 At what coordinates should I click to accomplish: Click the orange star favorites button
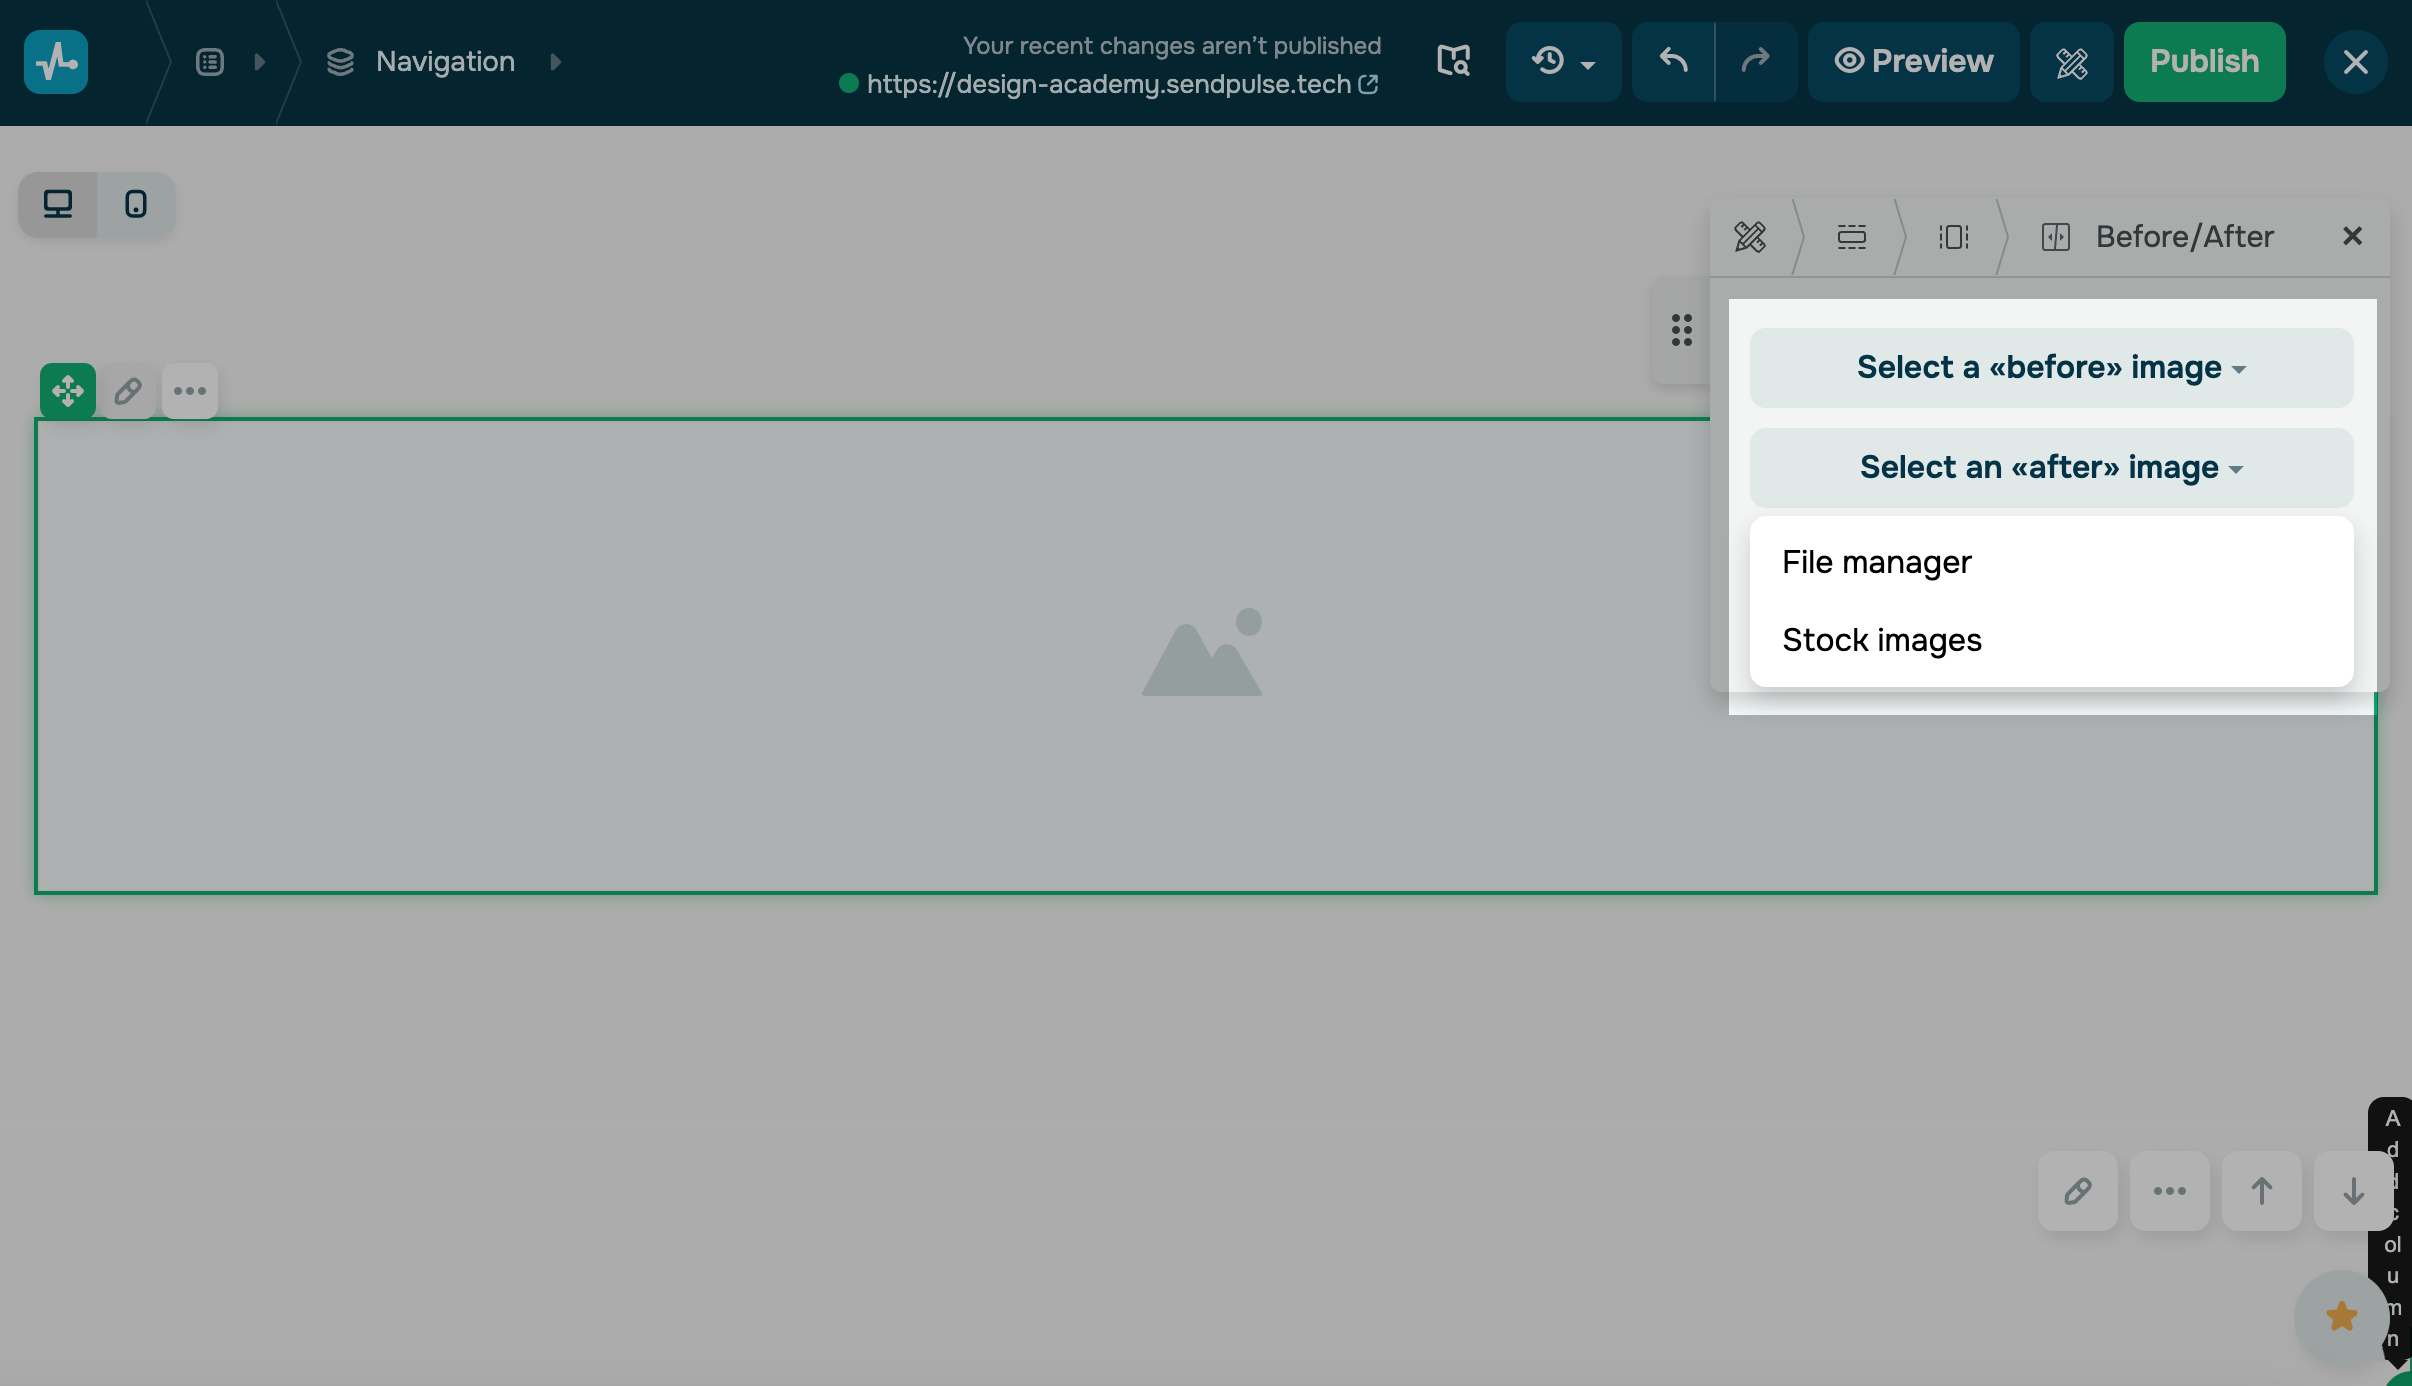(2341, 1316)
